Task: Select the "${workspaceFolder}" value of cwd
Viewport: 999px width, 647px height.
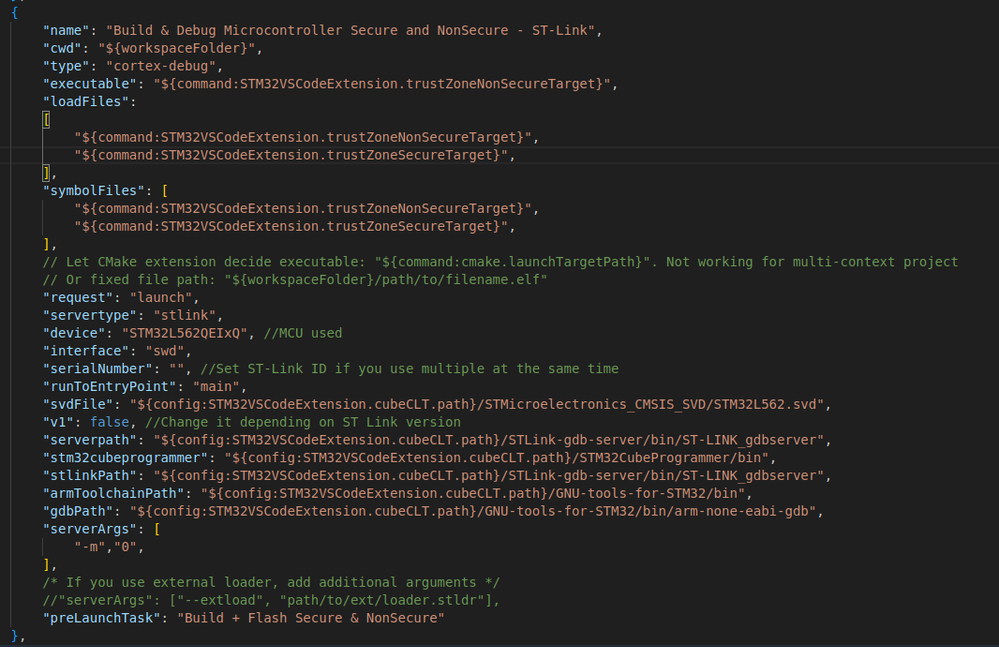Action: pos(176,48)
